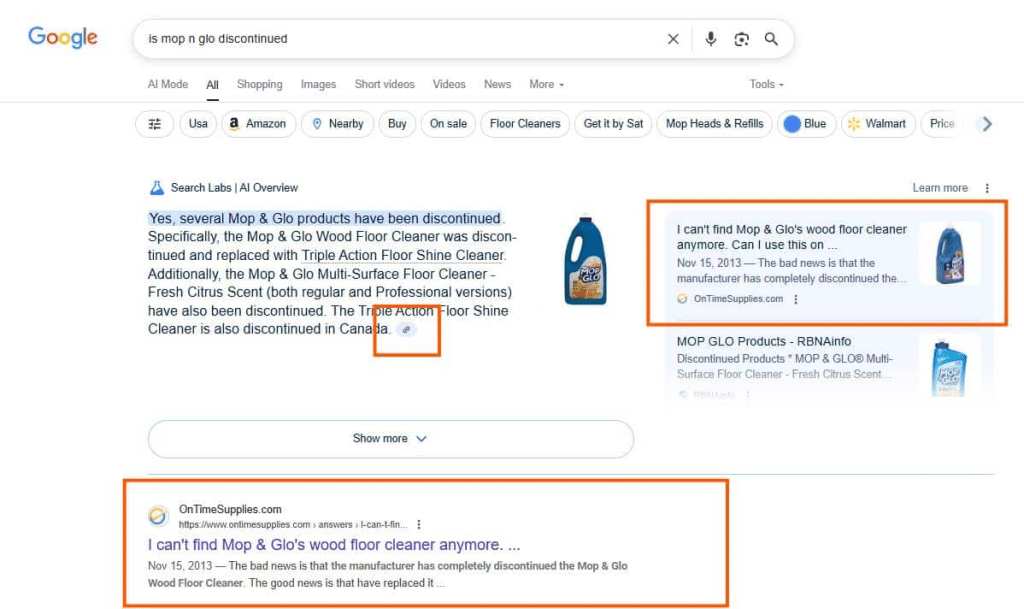Open thumbnail of OnTimeSupplies source card
The image size is (1024, 609).
click(950, 253)
